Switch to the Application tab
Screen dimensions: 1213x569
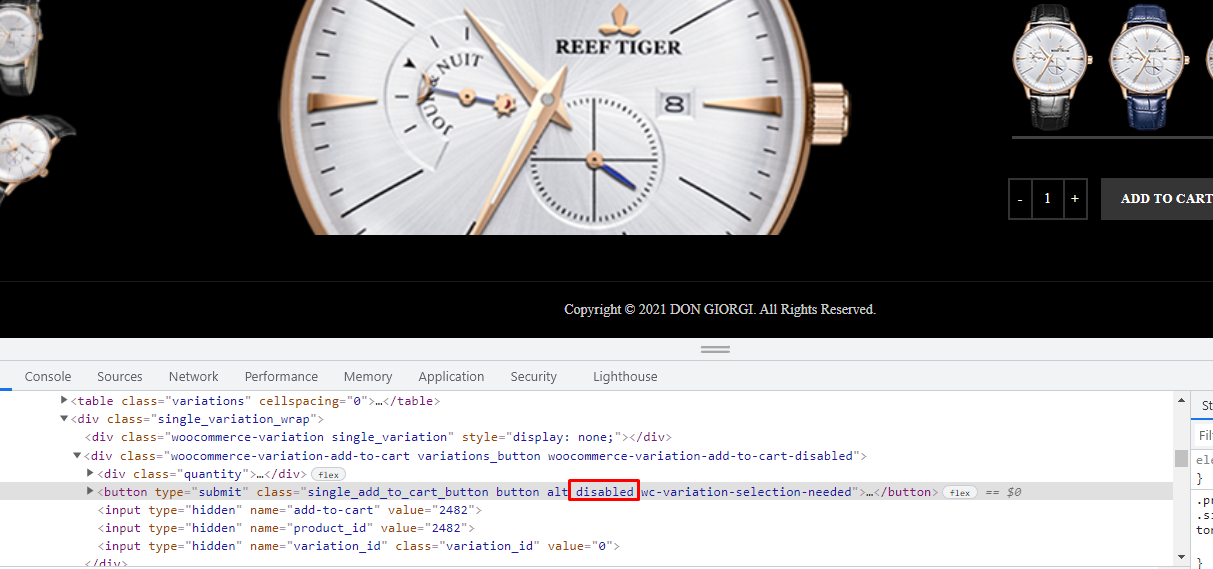coord(451,377)
